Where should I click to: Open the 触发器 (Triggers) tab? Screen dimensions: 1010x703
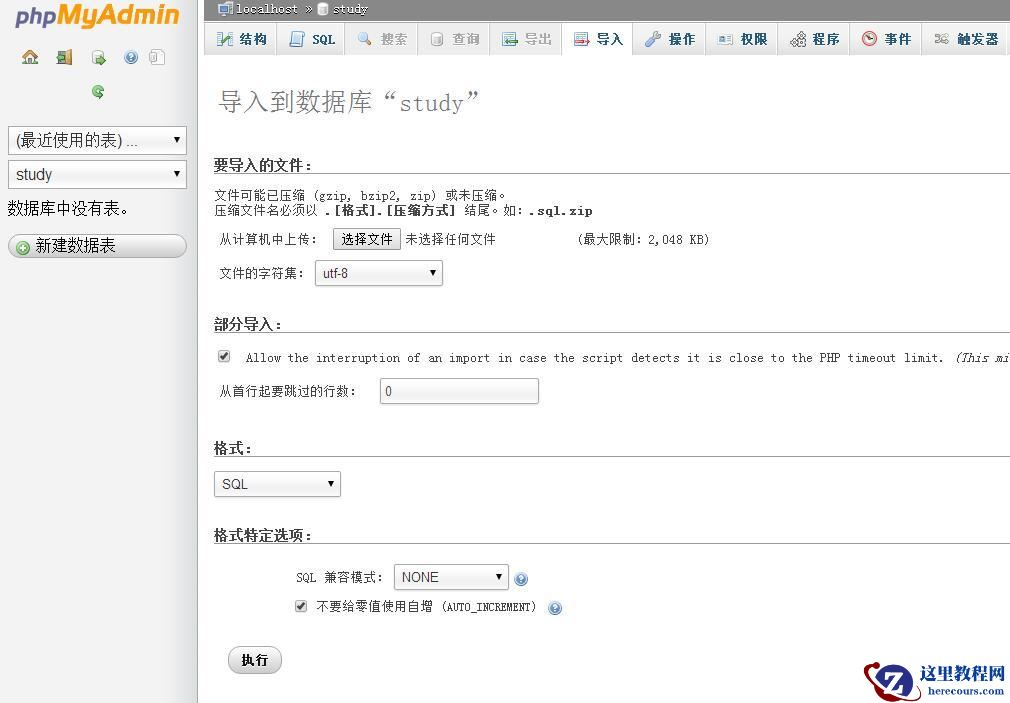pos(966,39)
